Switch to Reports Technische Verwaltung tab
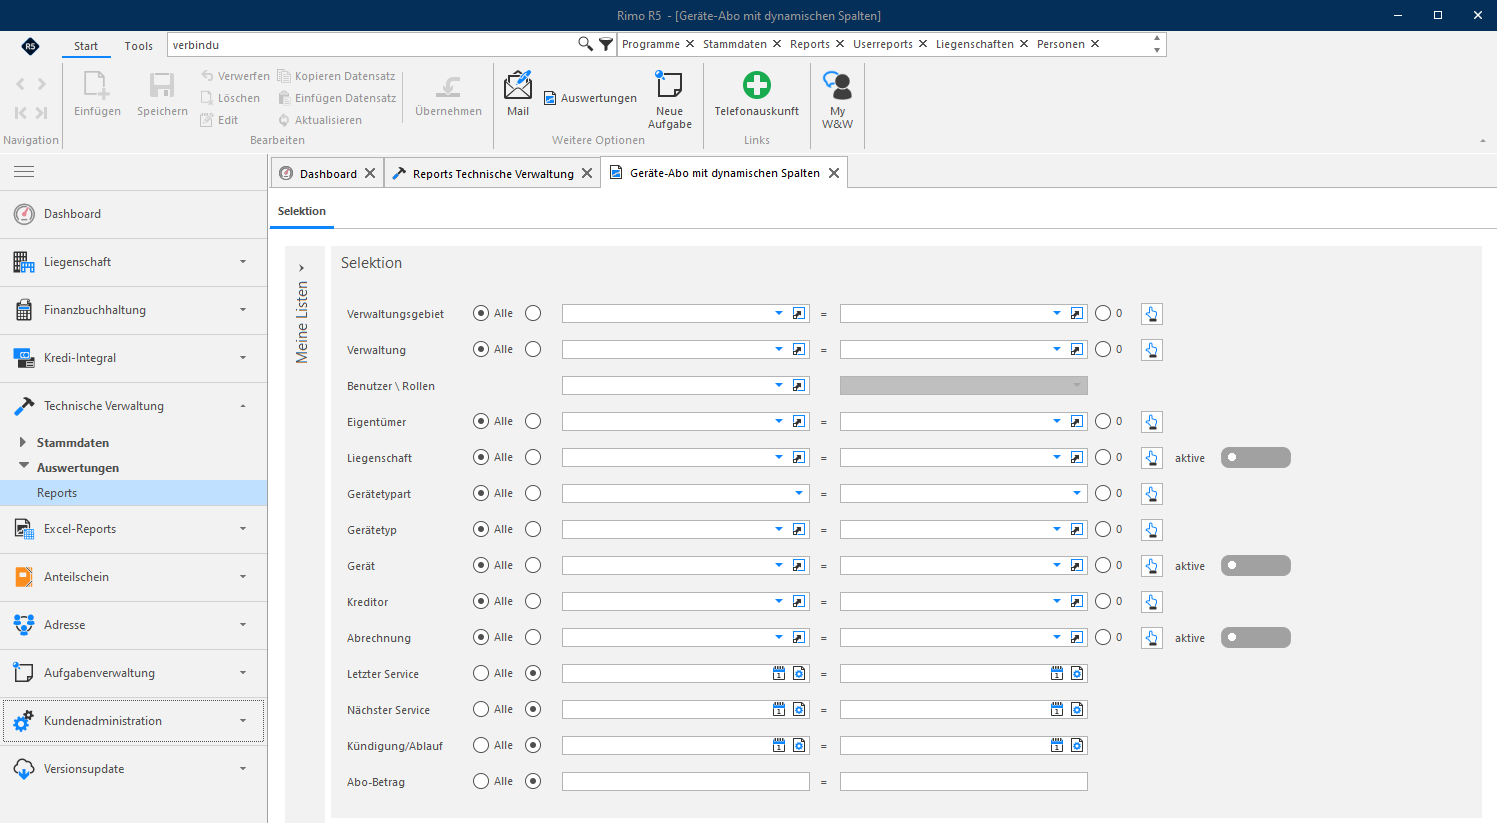The image size is (1497, 823). [x=493, y=173]
